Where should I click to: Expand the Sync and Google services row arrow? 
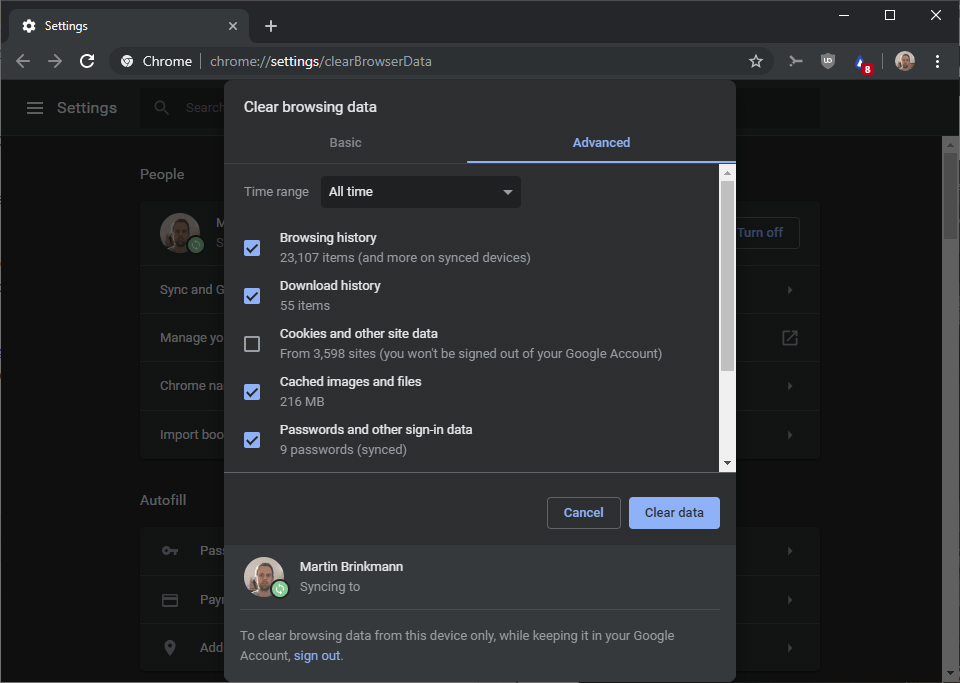click(790, 289)
